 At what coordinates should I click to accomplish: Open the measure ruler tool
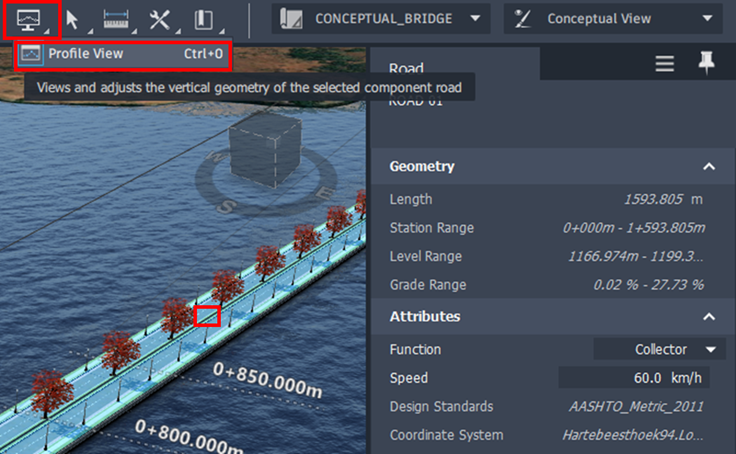coord(115,19)
